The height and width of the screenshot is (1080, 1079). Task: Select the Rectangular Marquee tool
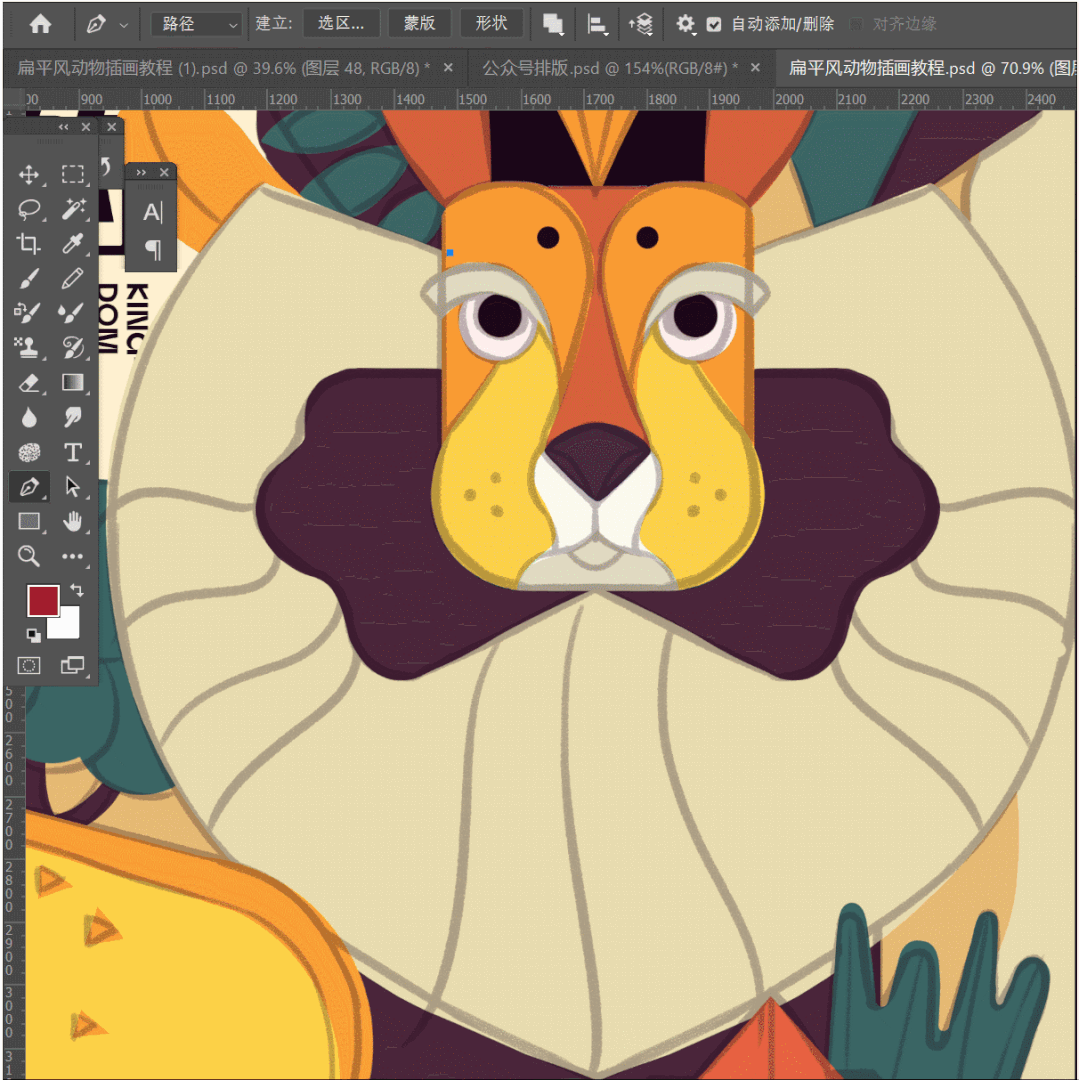[72, 174]
